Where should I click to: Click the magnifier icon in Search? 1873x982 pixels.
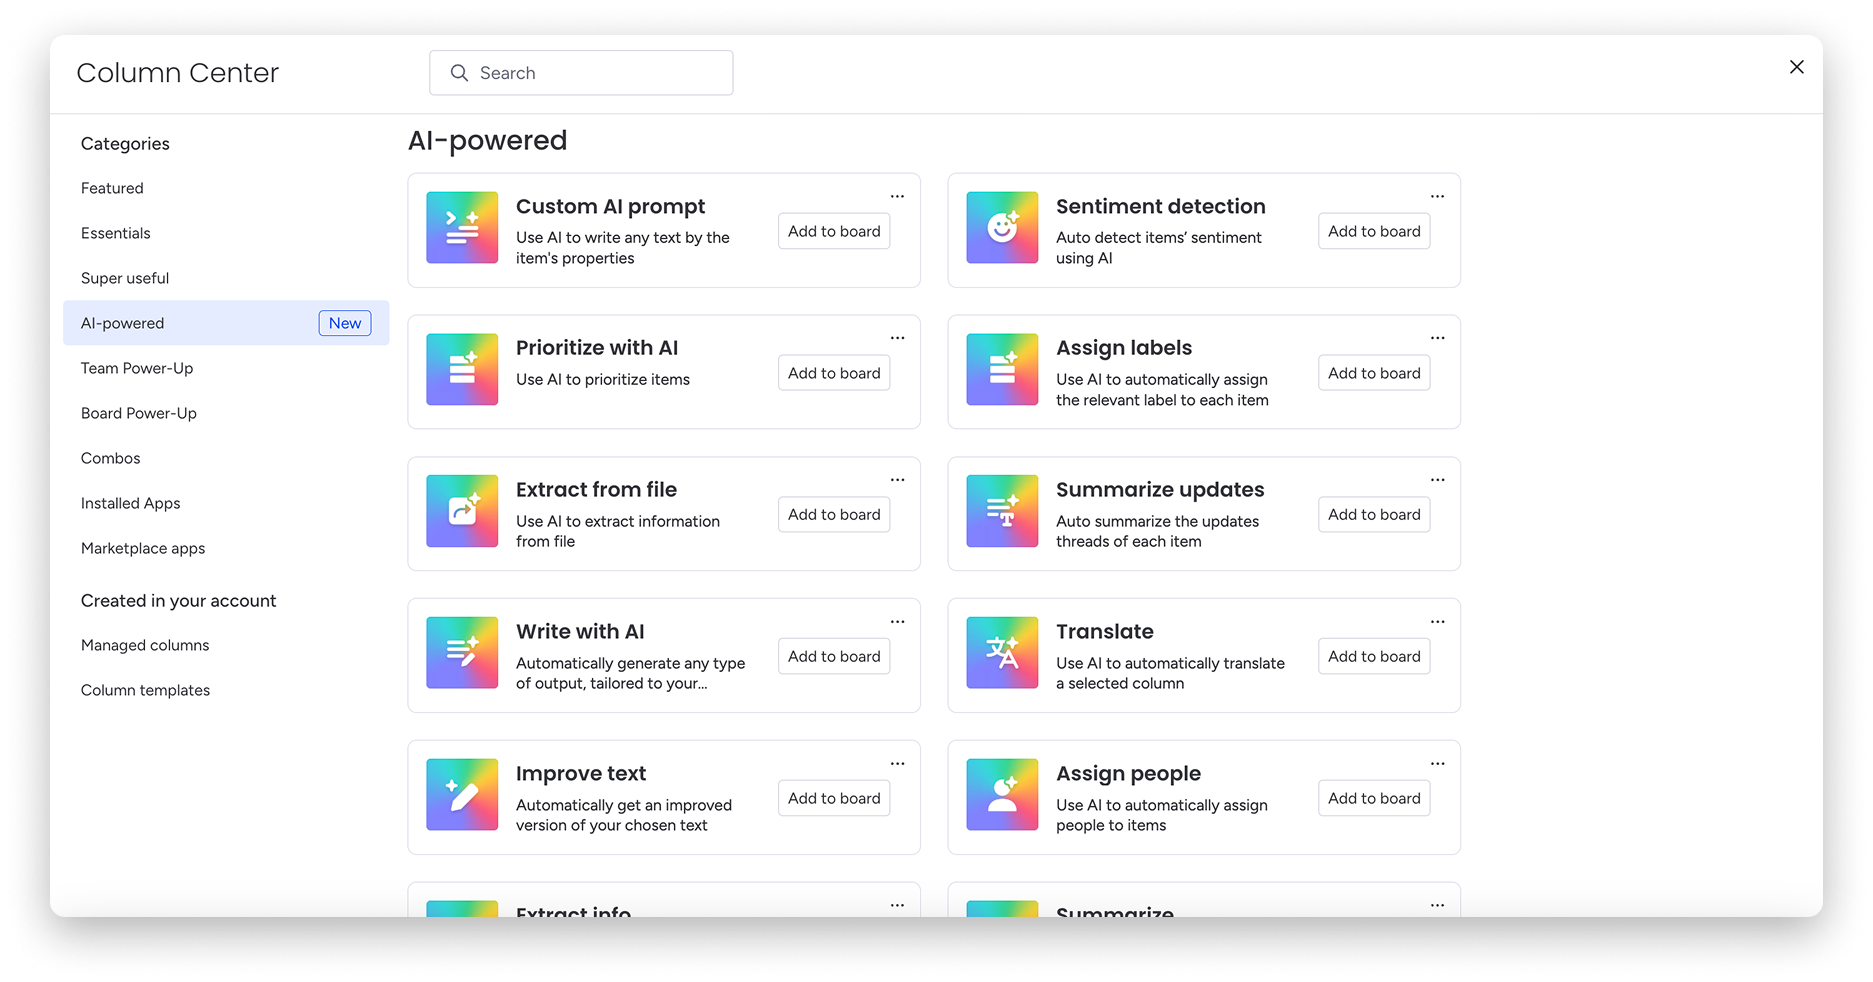pos(459,73)
